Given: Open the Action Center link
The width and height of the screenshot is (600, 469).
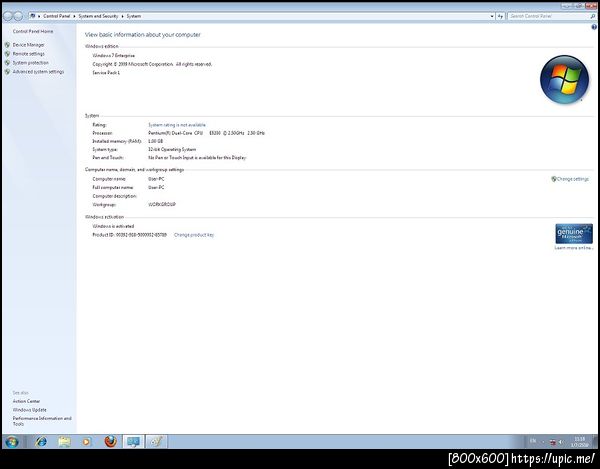Looking at the screenshot, I should (x=26, y=401).
